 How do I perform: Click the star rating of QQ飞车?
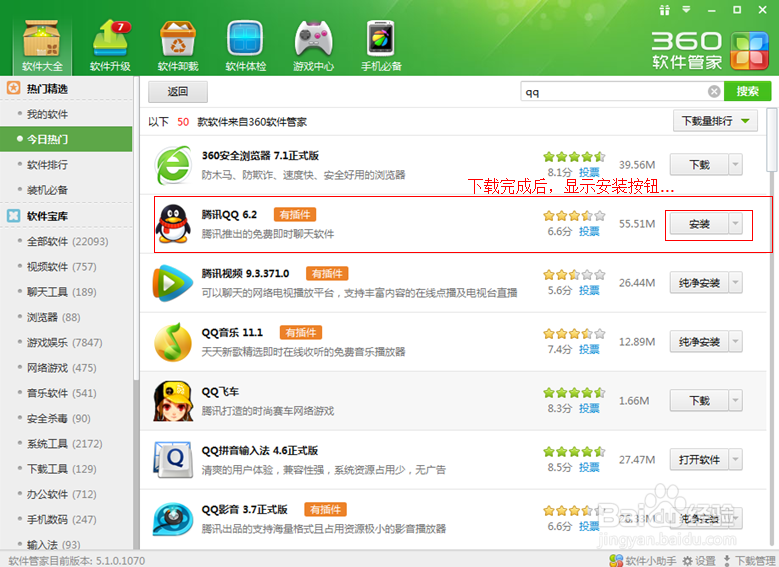click(x=574, y=393)
